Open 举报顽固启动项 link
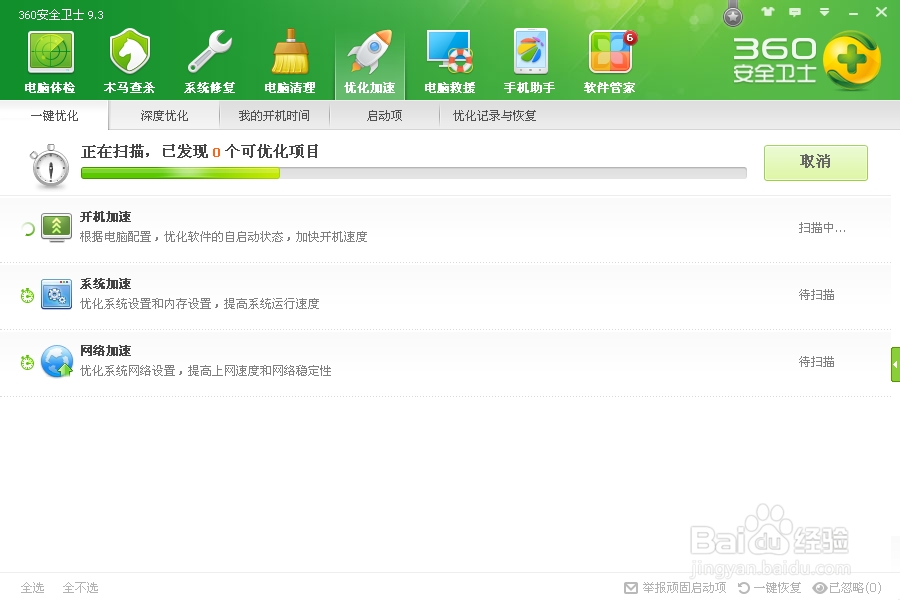Viewport: 900px width, 600px height. 684,587
